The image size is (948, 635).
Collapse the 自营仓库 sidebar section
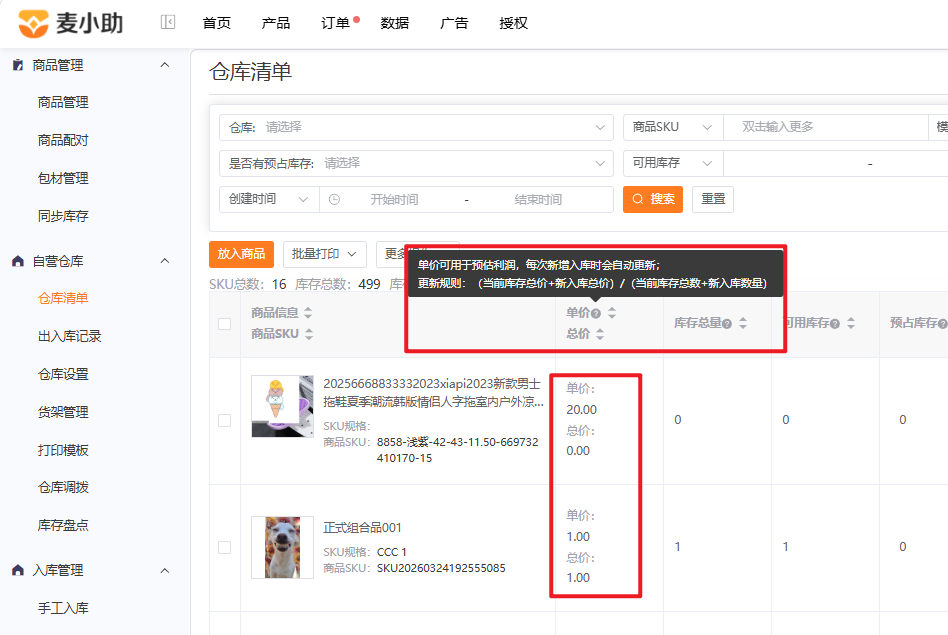[x=164, y=261]
